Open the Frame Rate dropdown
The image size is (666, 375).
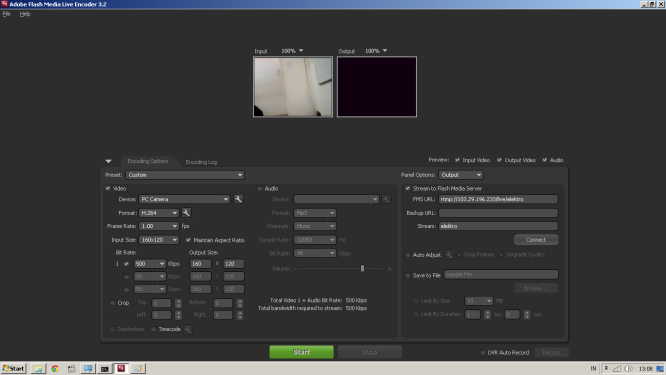(x=159, y=226)
